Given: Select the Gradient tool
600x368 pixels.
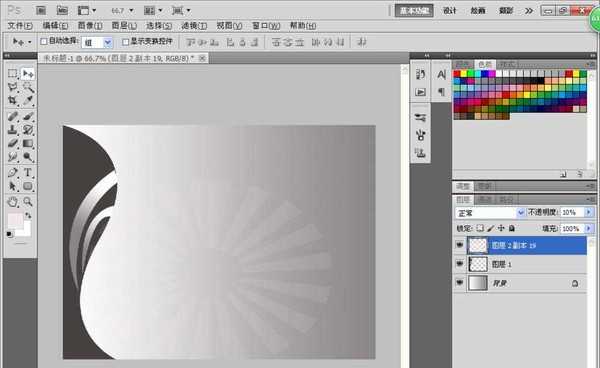Looking at the screenshot, I should (x=28, y=143).
